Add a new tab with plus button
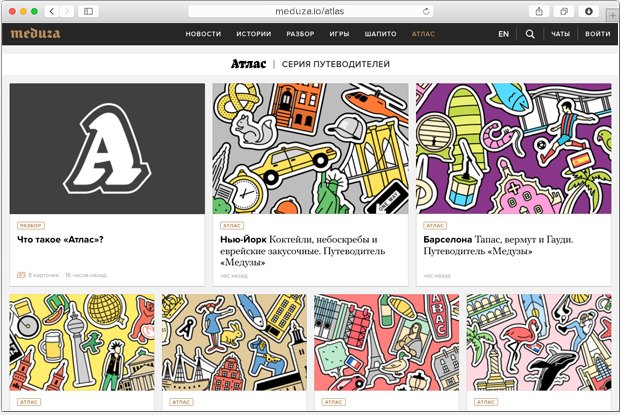 (x=612, y=16)
